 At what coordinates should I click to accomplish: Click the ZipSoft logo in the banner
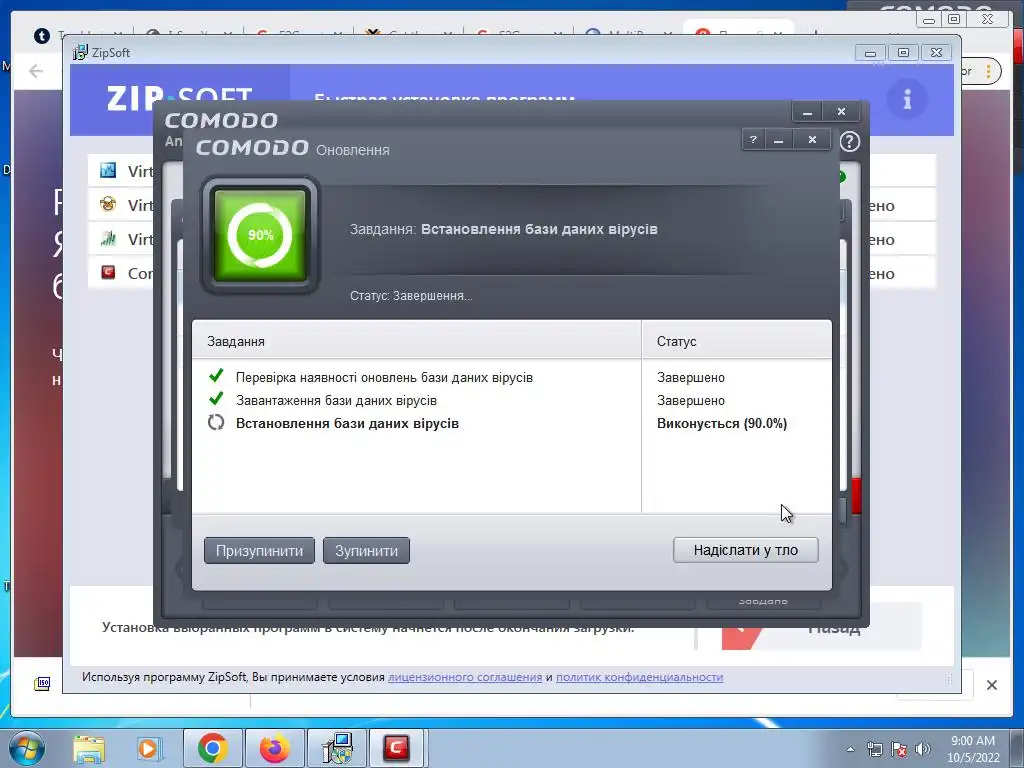pyautogui.click(x=179, y=99)
